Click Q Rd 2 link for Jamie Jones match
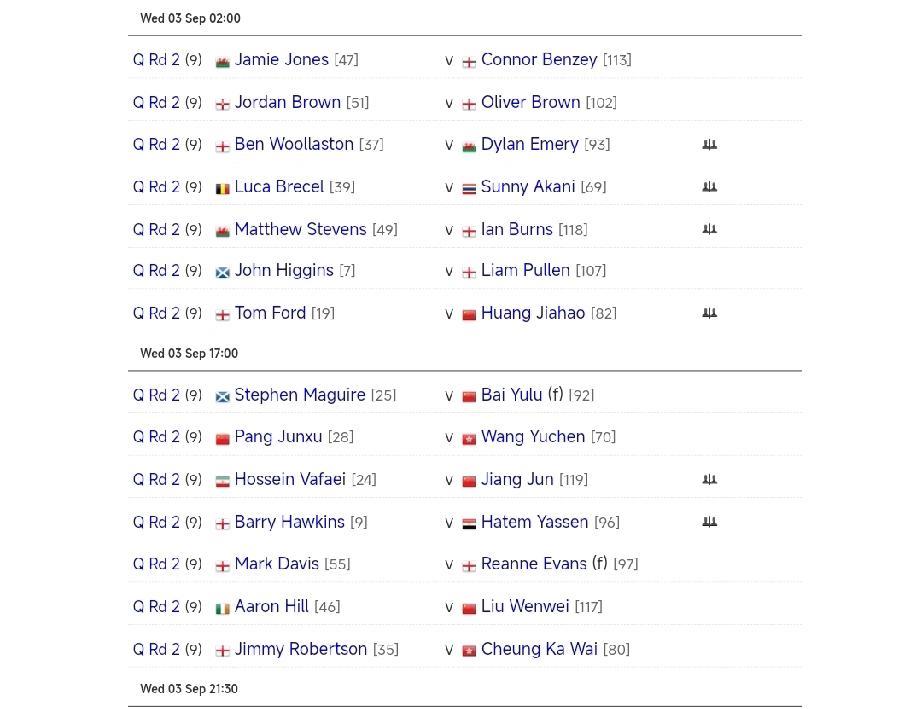The height and width of the screenshot is (709, 922). (156, 60)
